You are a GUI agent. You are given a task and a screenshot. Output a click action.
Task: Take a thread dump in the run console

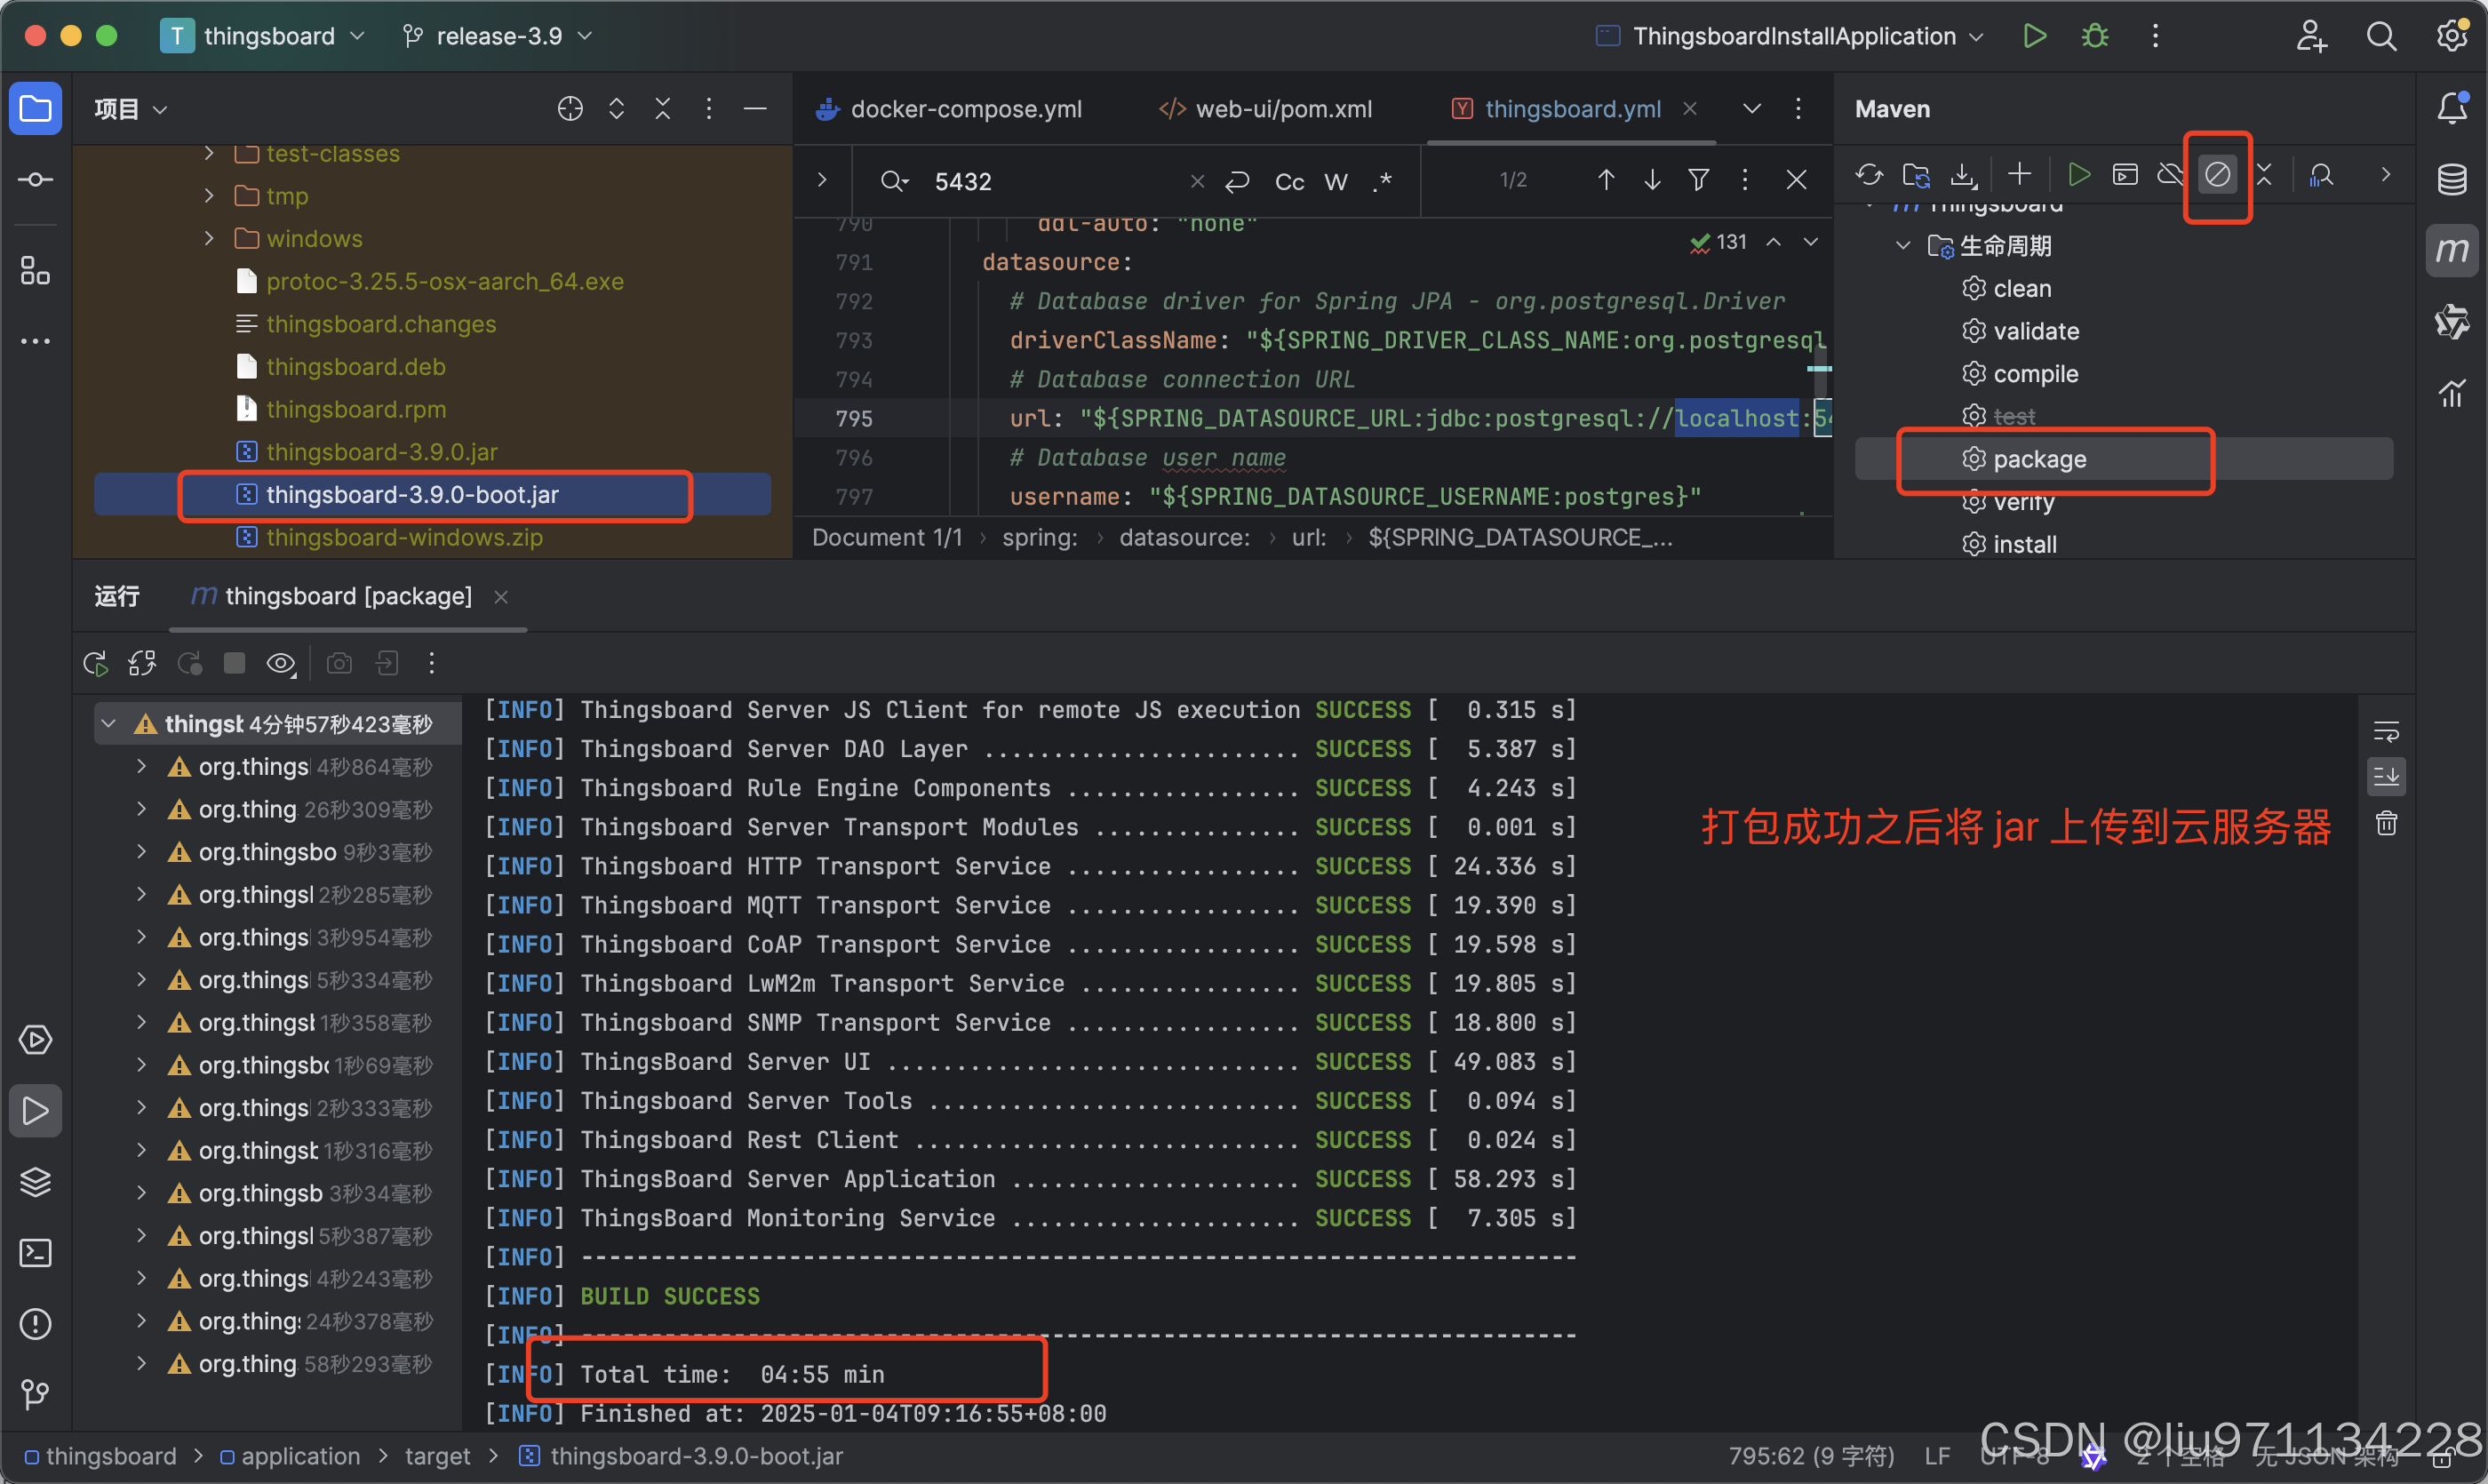coord(339,663)
